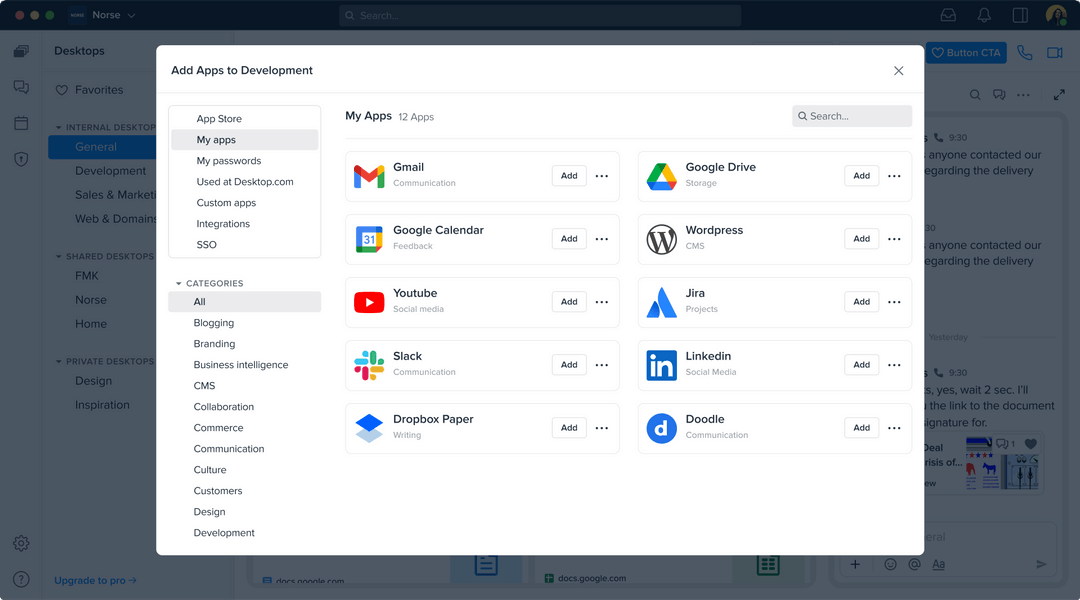Add Linkedin to Development
The height and width of the screenshot is (600, 1080).
pos(861,365)
